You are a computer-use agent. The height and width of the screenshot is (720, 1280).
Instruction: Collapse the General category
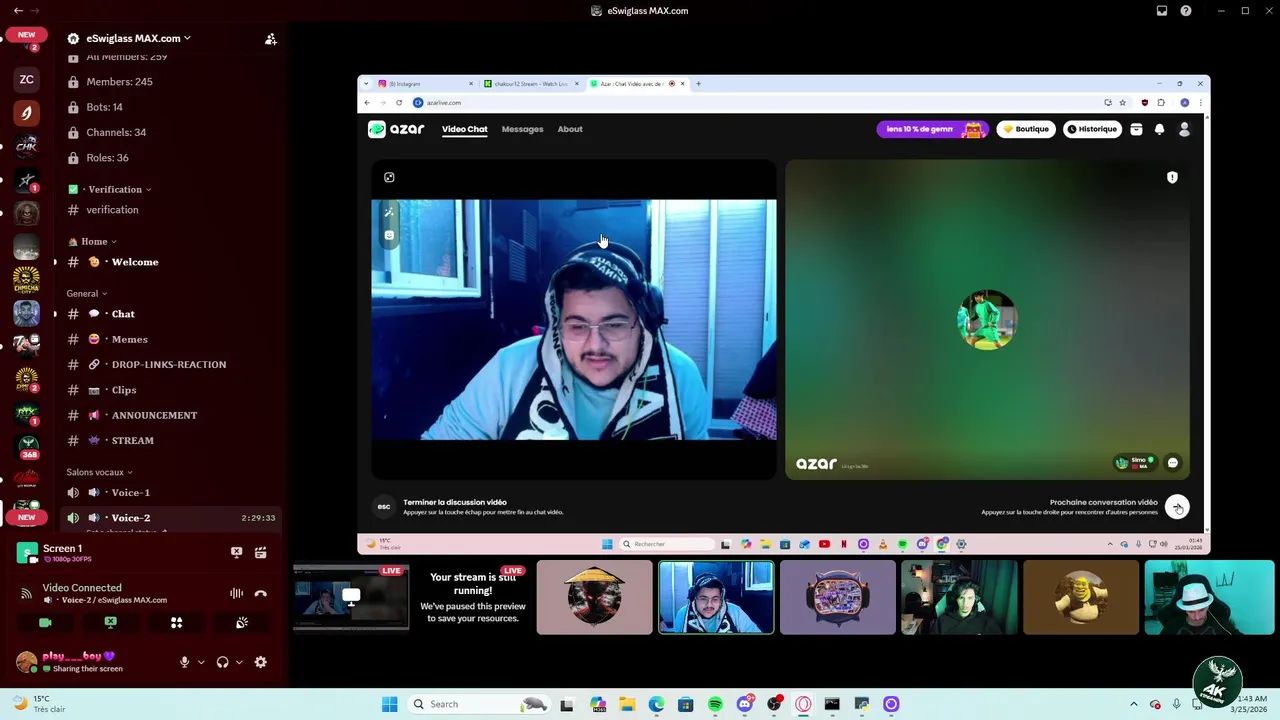tap(87, 293)
